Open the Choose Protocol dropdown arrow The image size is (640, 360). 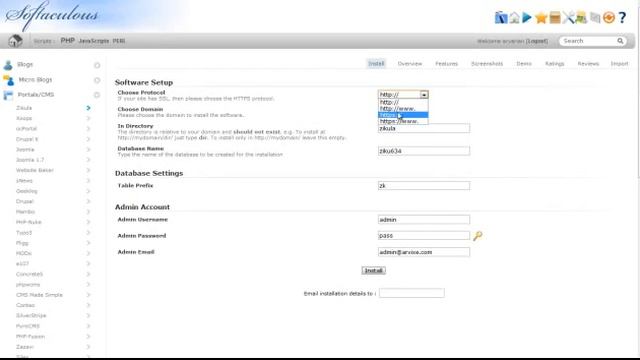coord(424,95)
